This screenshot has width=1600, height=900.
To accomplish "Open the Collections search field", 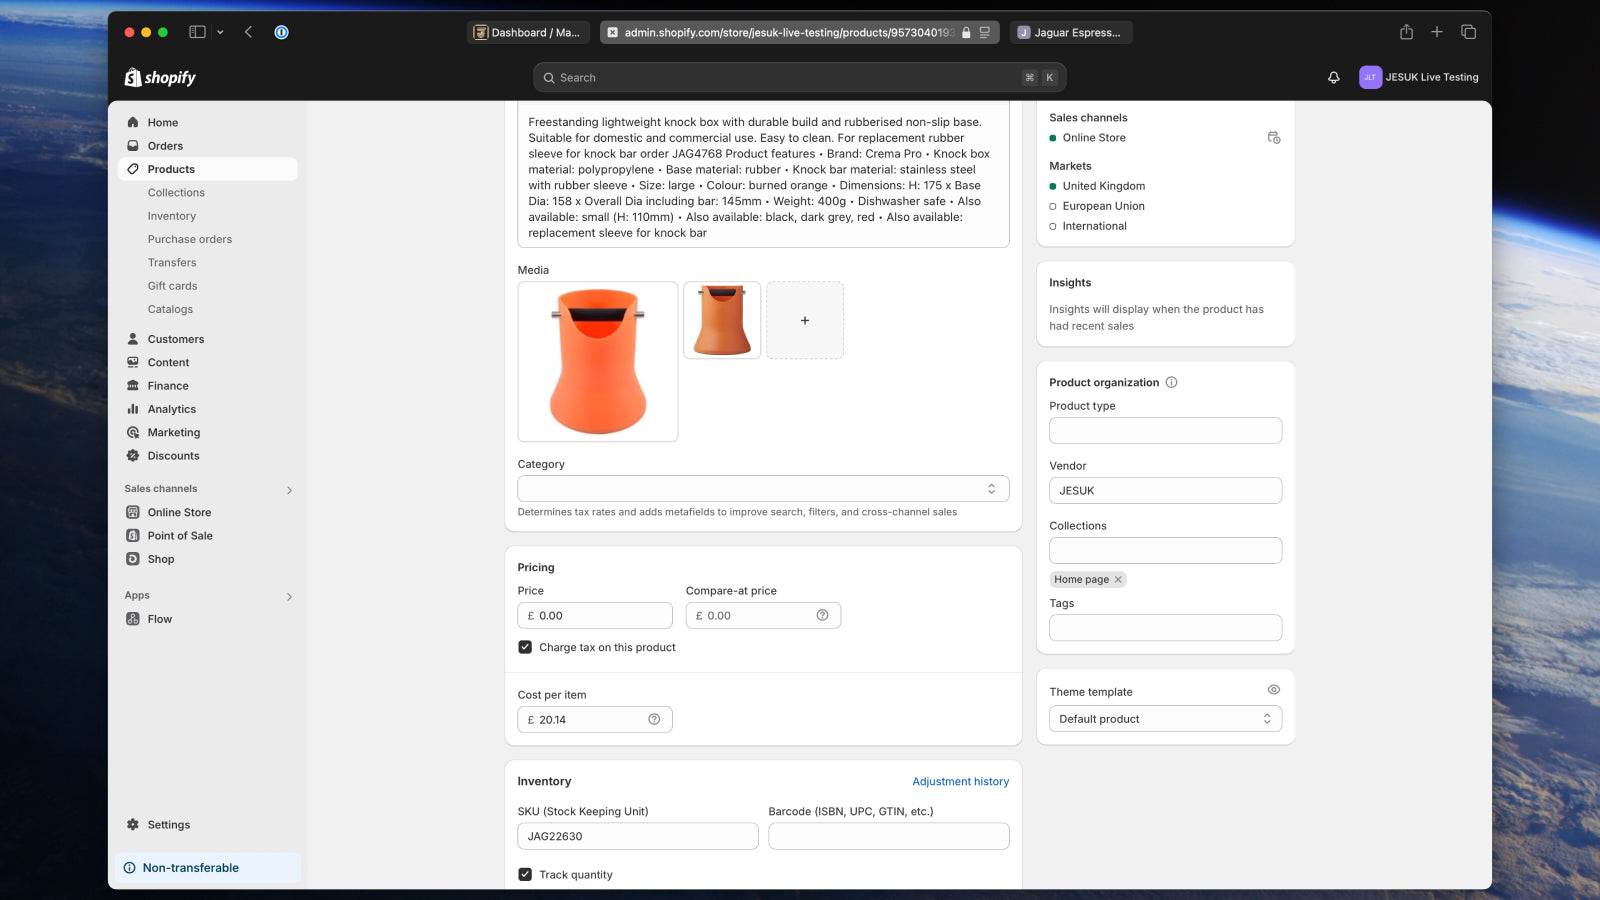I will pyautogui.click(x=1165, y=550).
